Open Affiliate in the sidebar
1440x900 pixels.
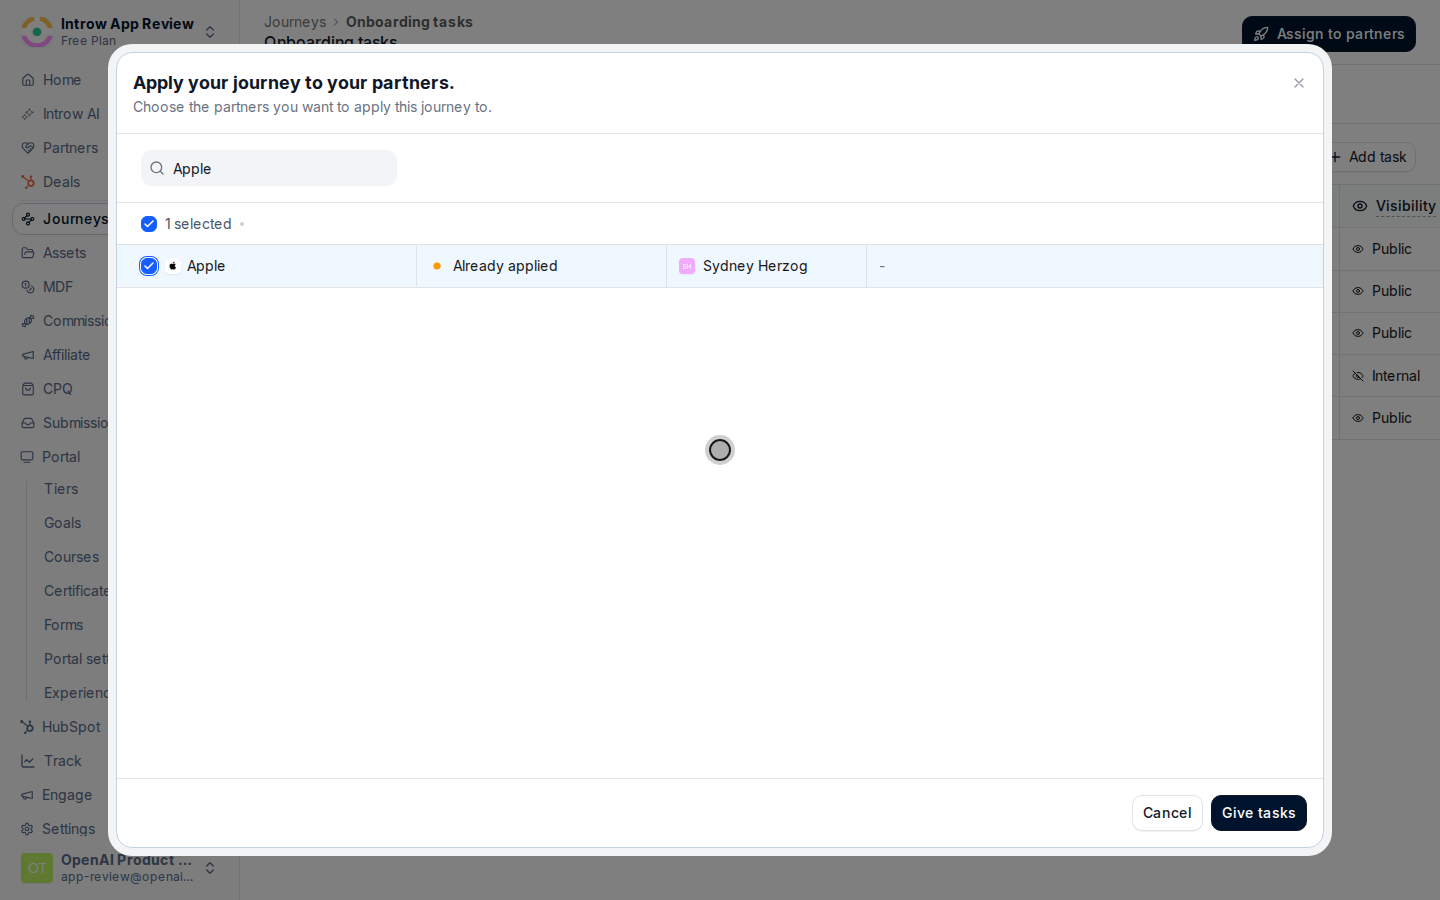(x=66, y=355)
